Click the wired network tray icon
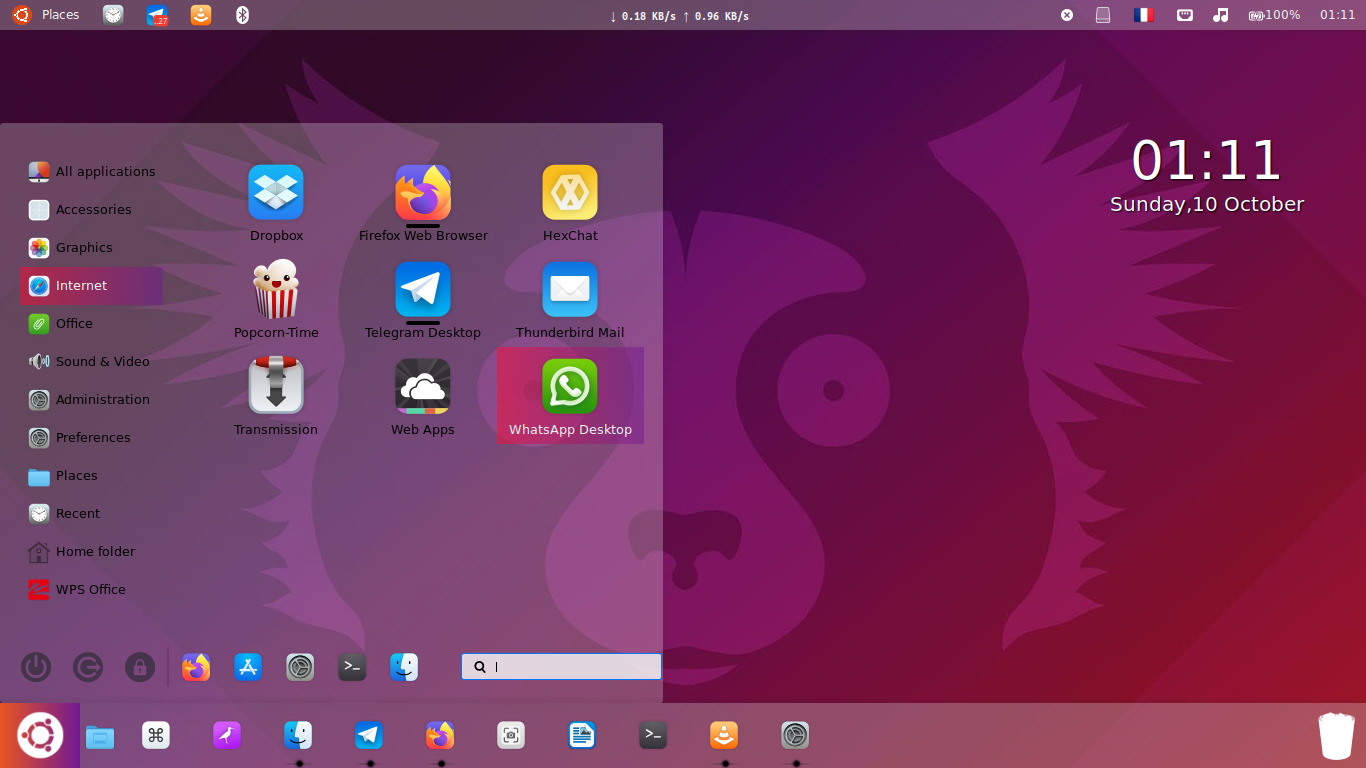This screenshot has height=768, width=1366. (1185, 15)
